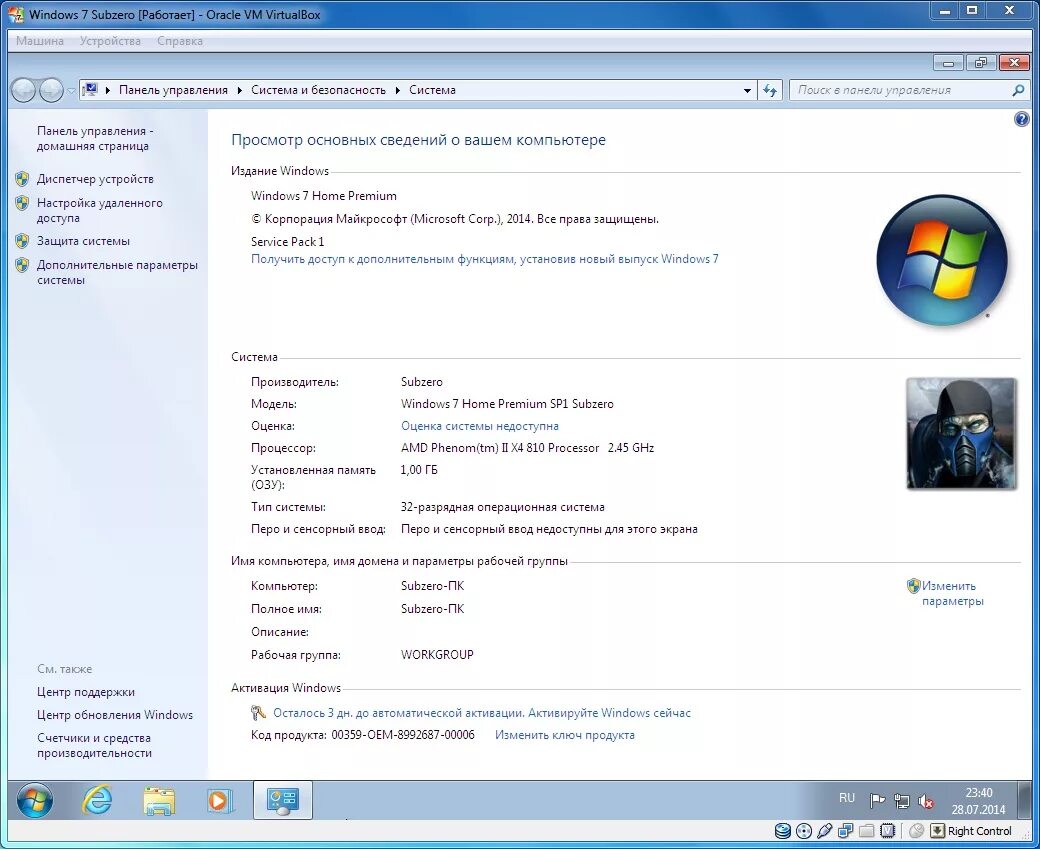This screenshot has width=1040, height=849.
Task: Click Изменить параметры link
Action: [952, 594]
